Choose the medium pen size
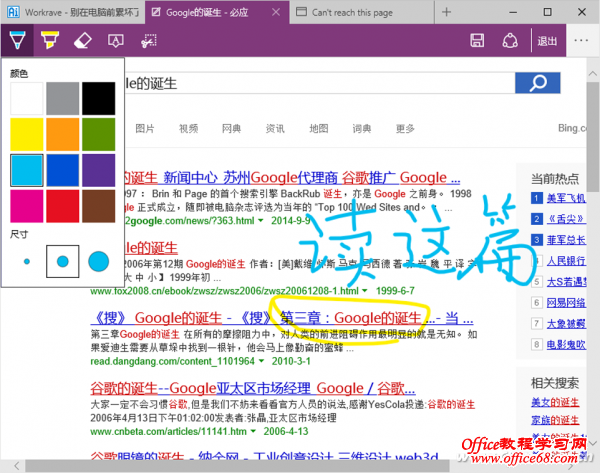600x473 pixels. [x=62, y=261]
